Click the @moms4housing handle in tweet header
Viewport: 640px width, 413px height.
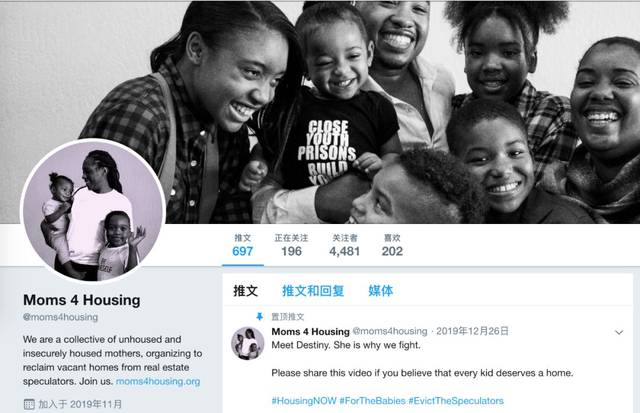click(x=390, y=331)
